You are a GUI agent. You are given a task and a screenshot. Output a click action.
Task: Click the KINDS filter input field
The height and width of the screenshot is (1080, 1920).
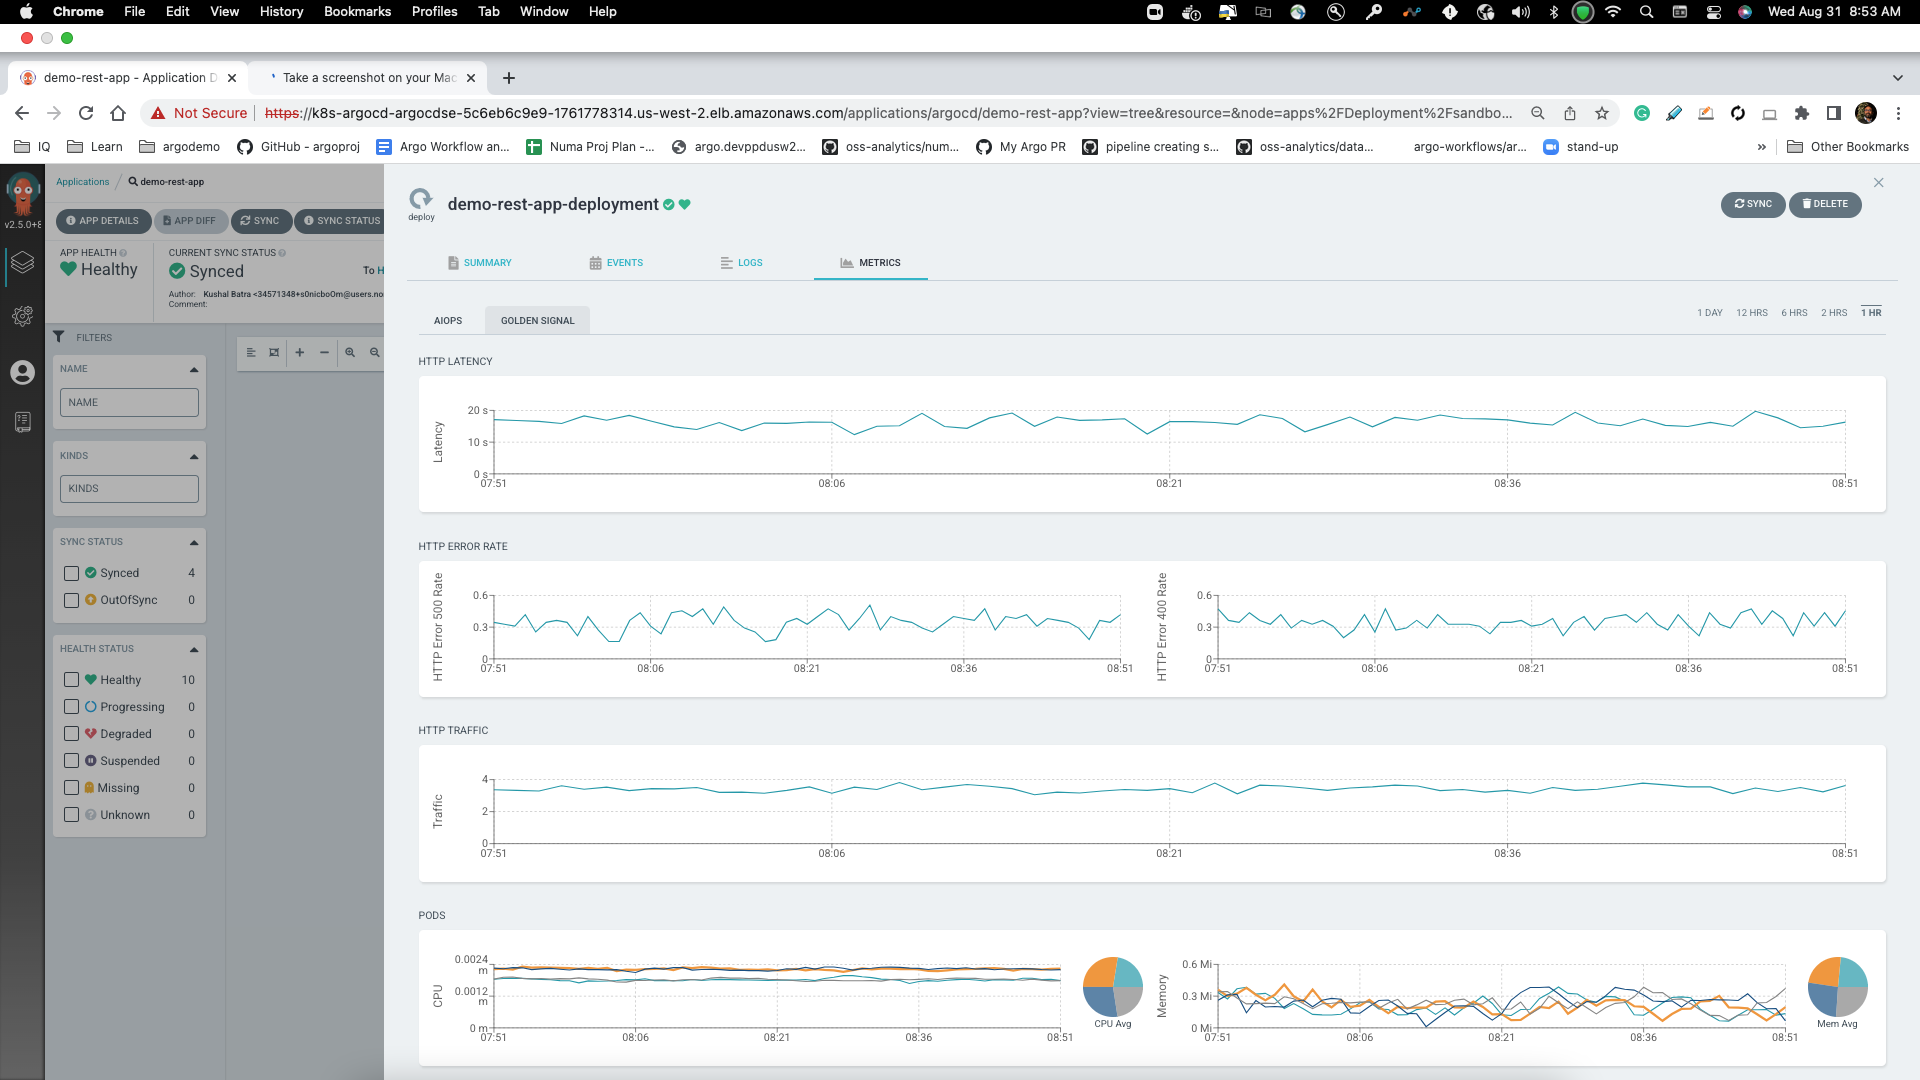[x=129, y=489]
